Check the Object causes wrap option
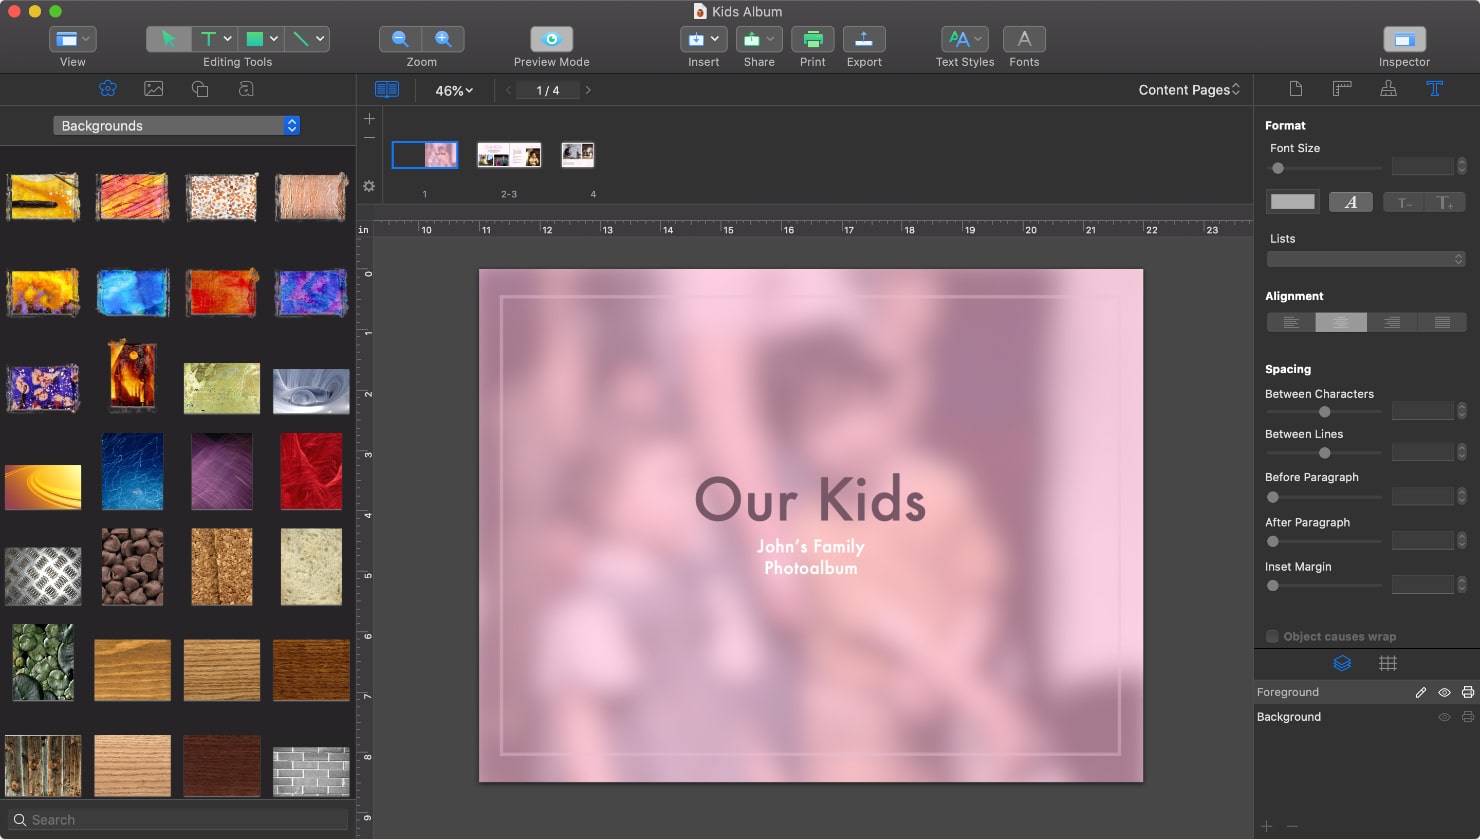1480x840 pixels. [1272, 636]
